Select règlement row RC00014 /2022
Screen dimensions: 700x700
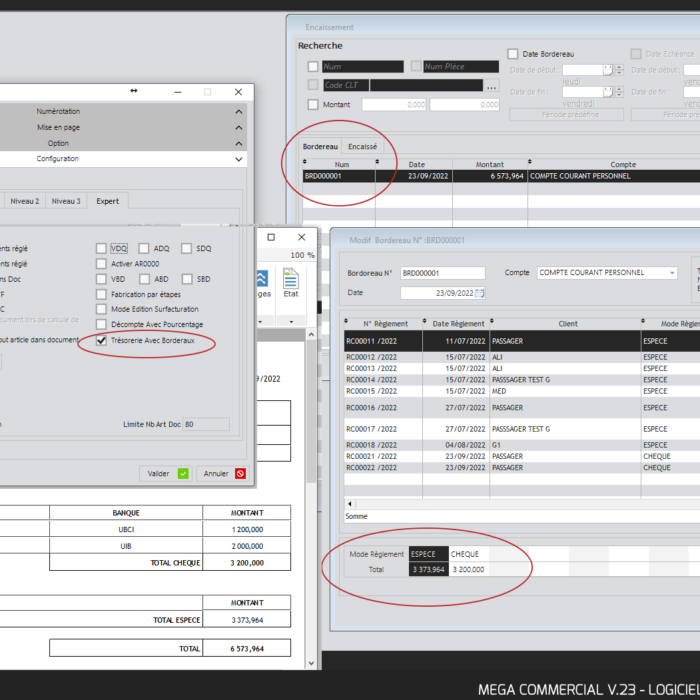(x=522, y=379)
